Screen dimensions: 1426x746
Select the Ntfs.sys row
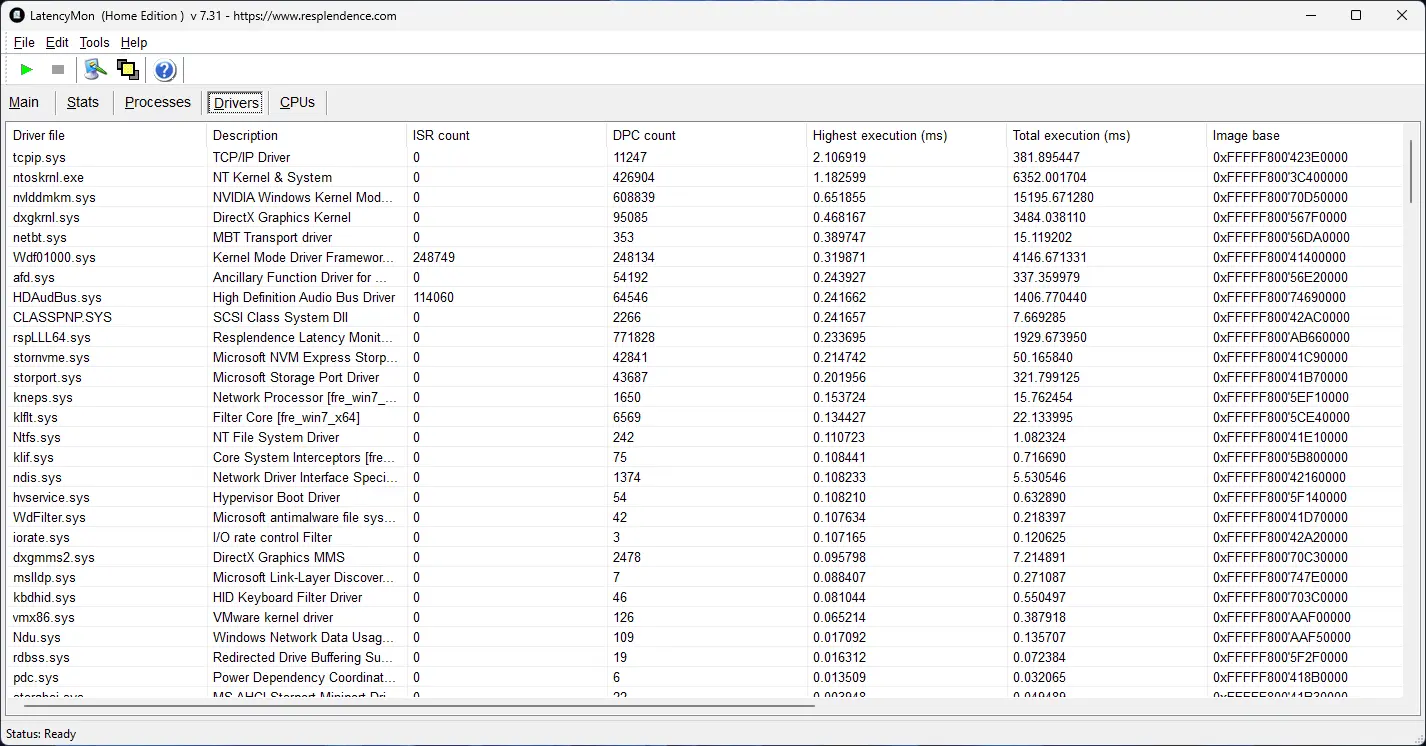click(x=705, y=437)
